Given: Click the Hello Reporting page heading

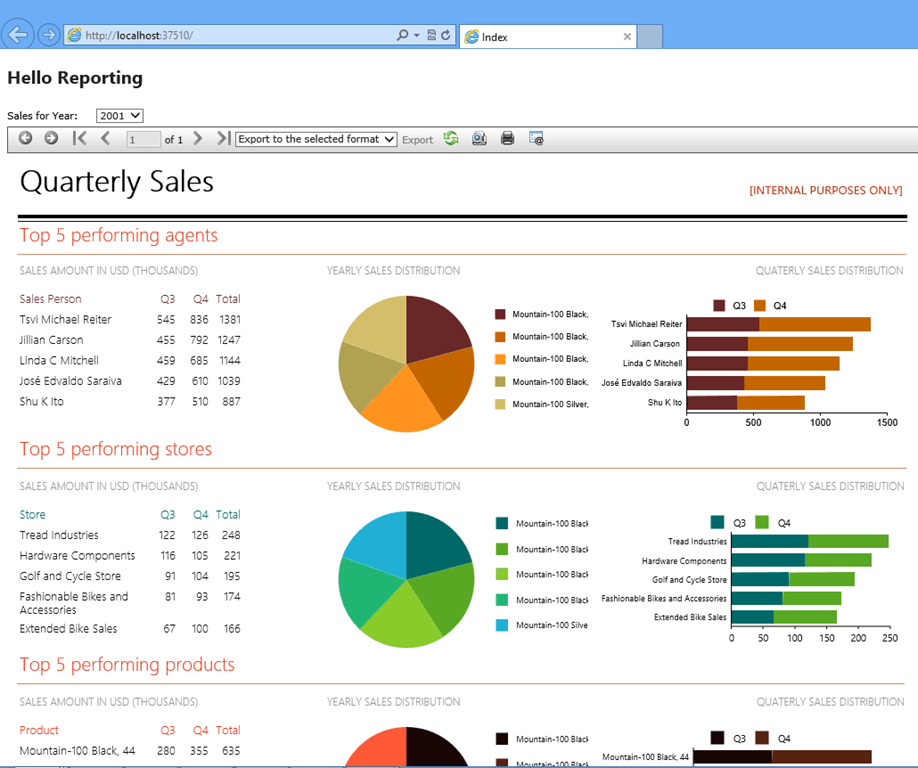Looking at the screenshot, I should (x=75, y=78).
